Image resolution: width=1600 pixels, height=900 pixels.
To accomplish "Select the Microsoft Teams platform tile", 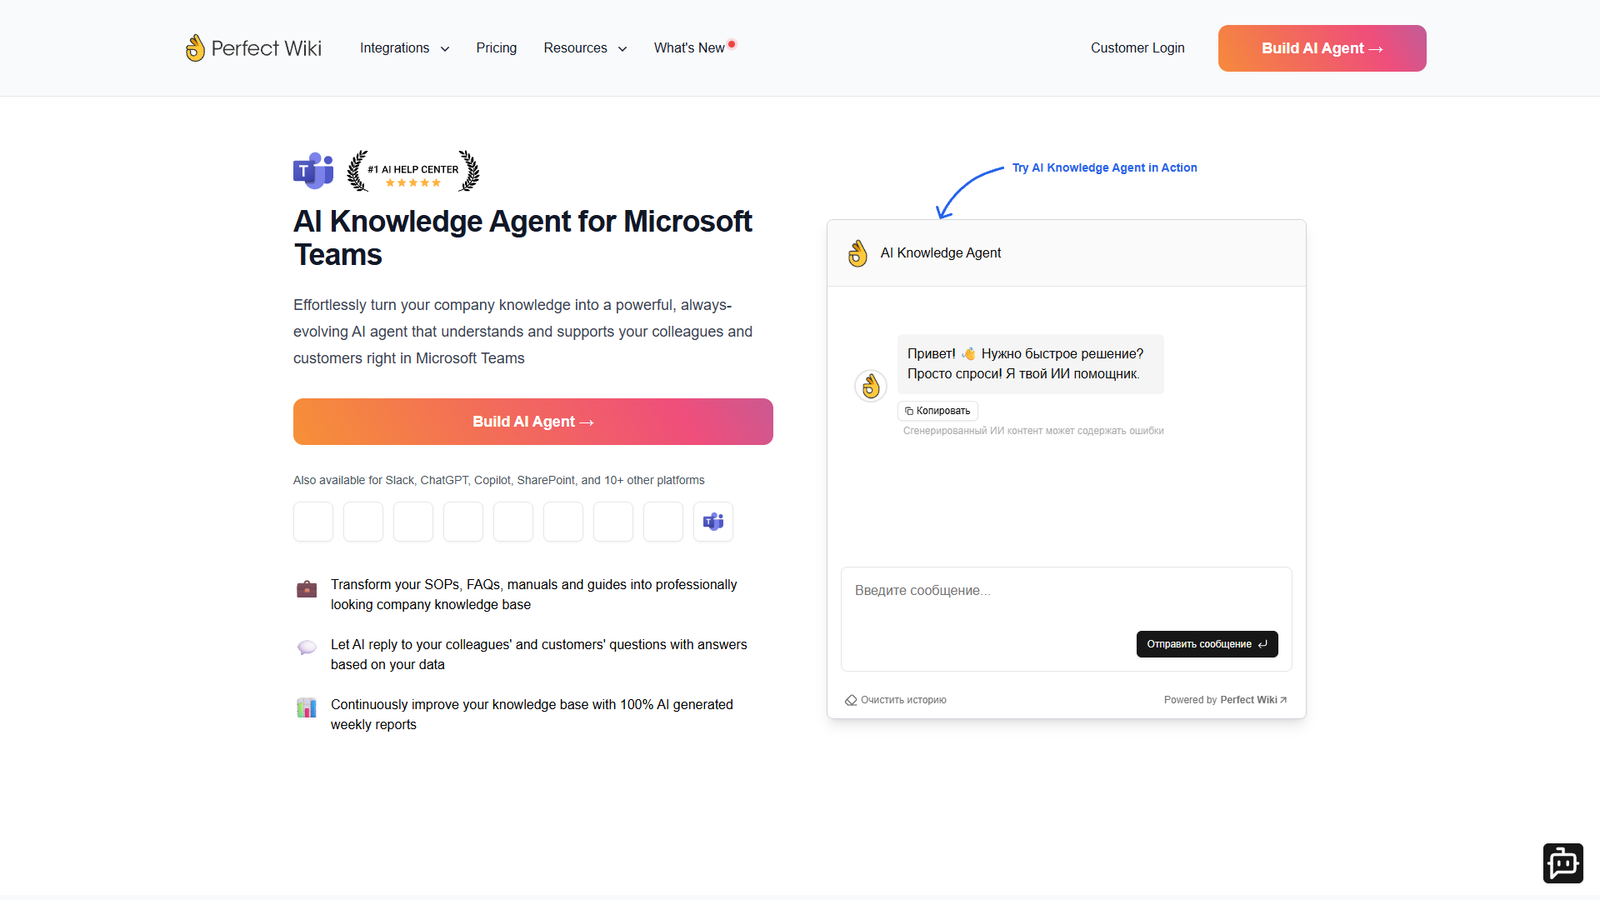I will [713, 522].
